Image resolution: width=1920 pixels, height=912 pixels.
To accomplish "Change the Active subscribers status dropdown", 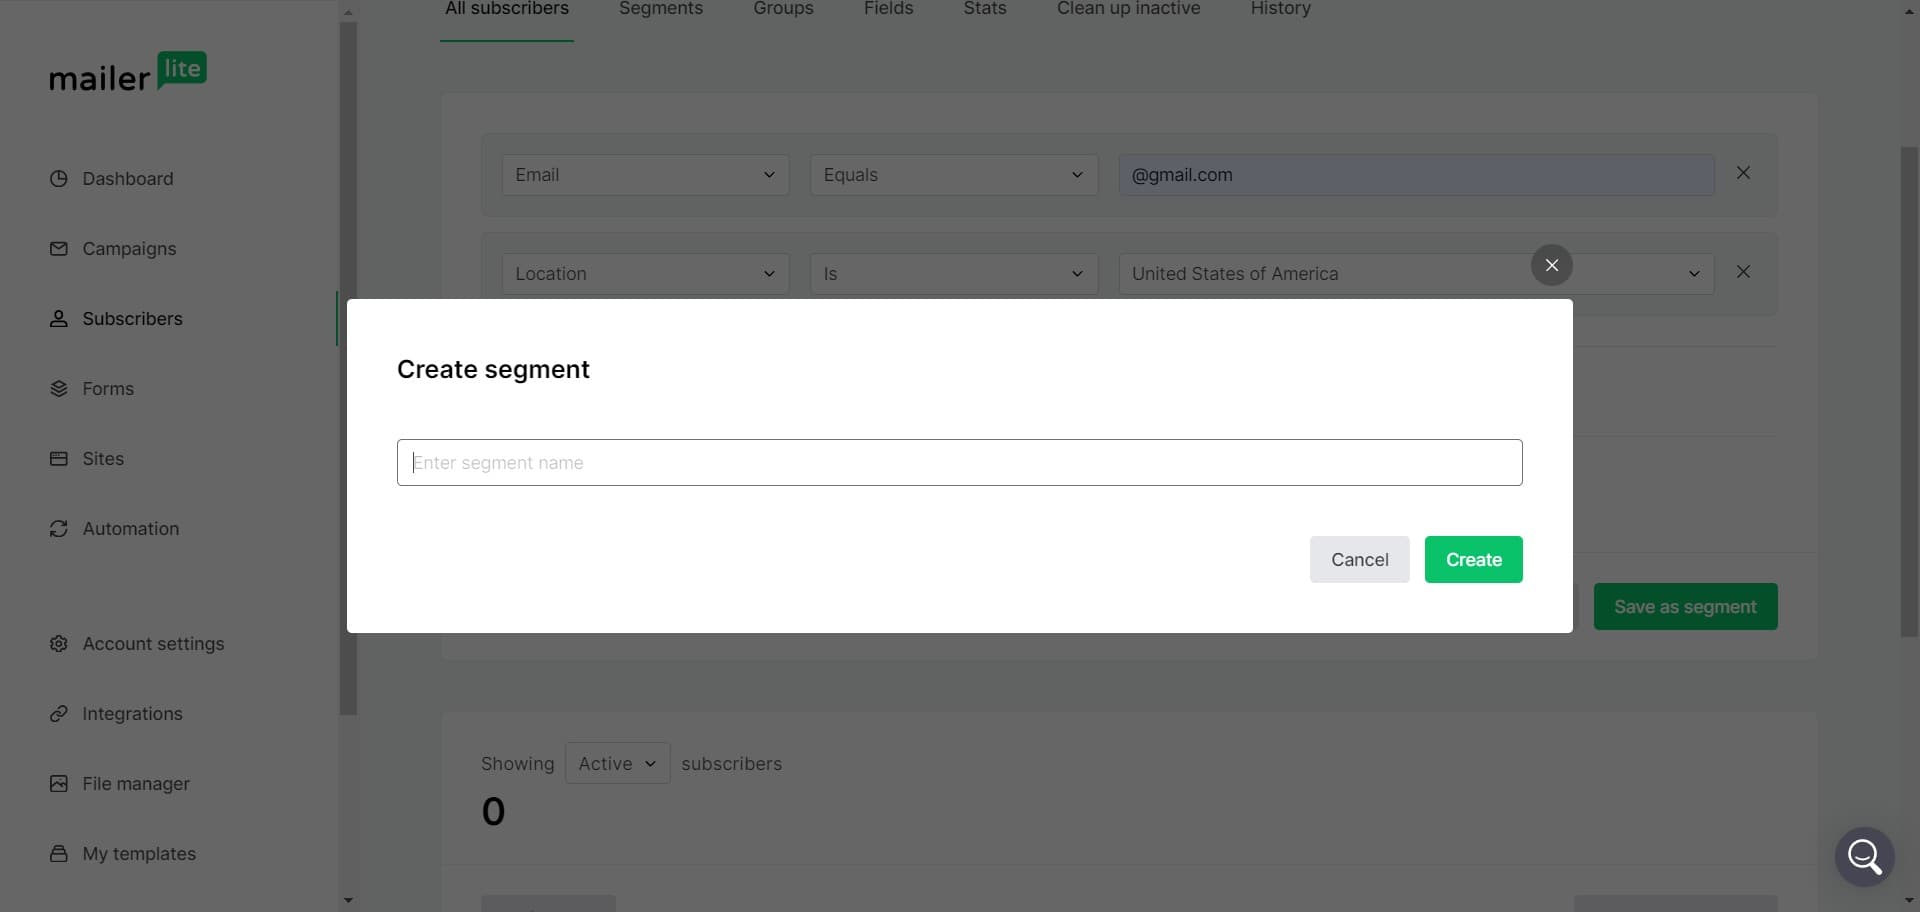I will 616,762.
